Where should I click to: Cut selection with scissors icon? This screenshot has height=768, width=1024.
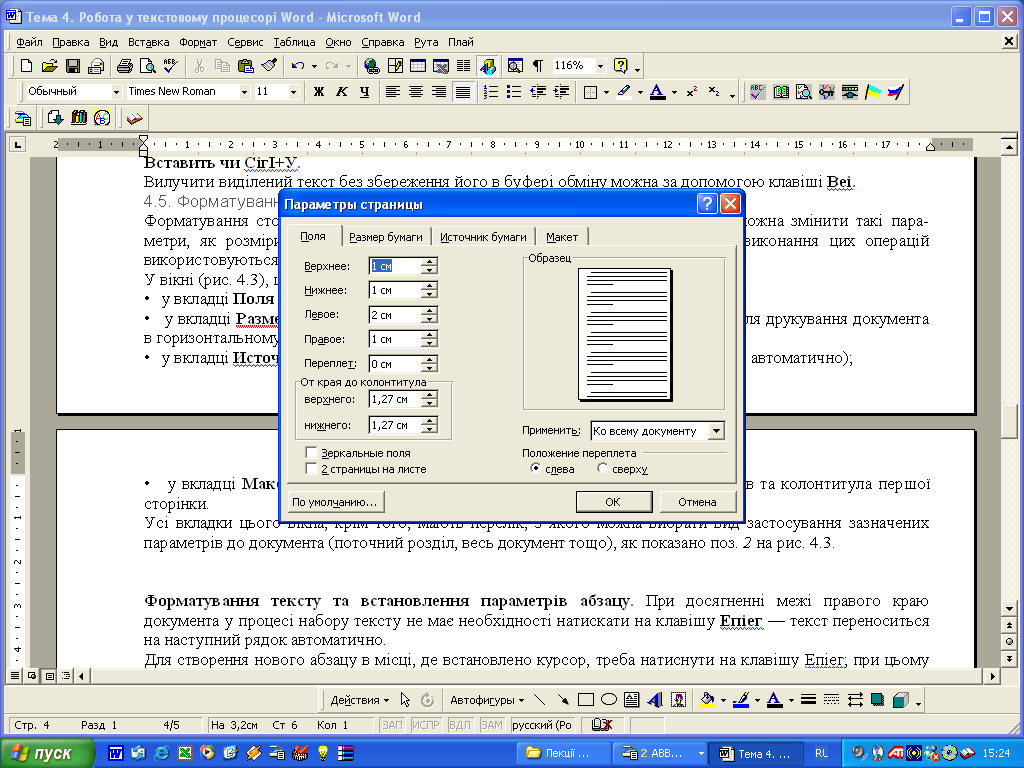[199, 66]
